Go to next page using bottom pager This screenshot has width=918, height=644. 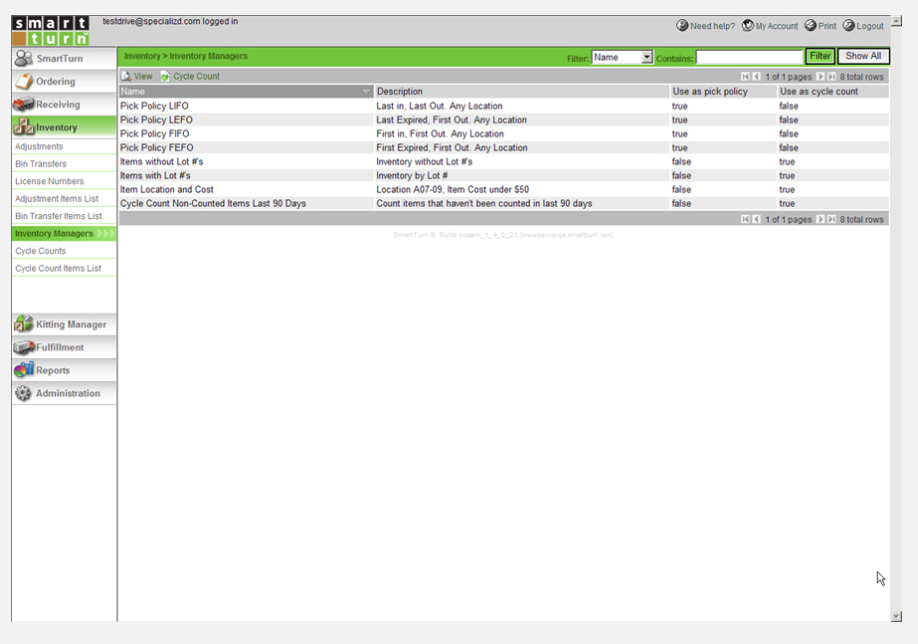pos(820,219)
